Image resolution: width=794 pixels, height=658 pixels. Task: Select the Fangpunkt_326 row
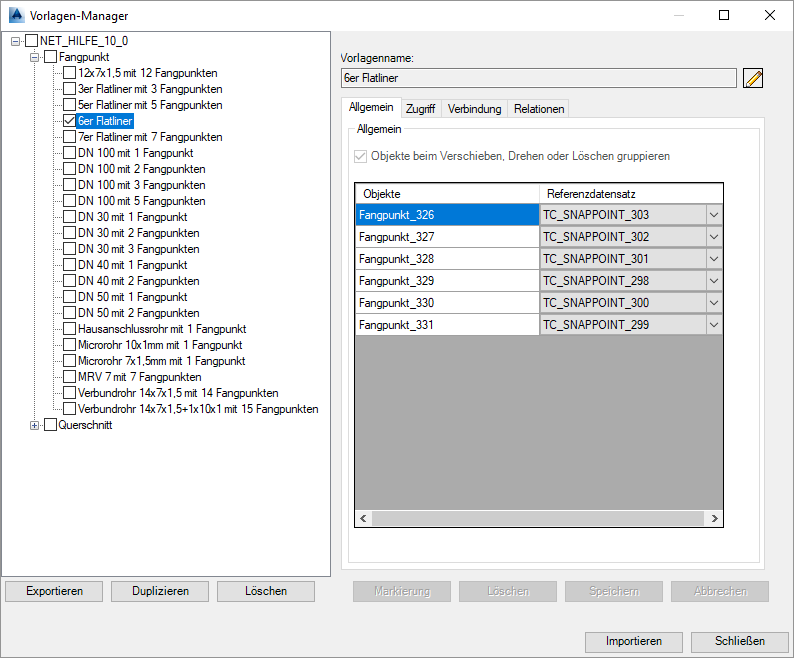[x=448, y=215]
